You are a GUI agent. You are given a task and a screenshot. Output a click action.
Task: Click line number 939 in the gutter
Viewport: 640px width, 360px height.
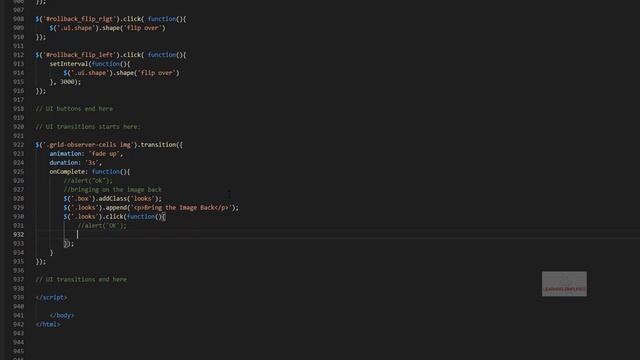coord(18,297)
